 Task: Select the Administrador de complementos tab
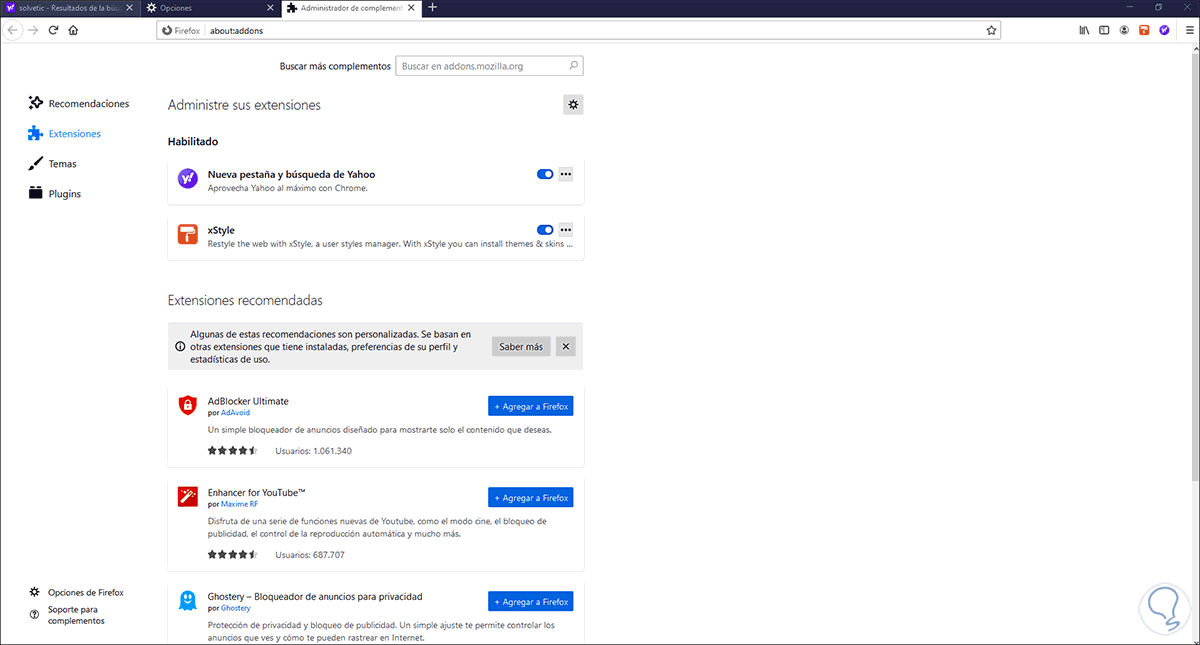click(350, 7)
